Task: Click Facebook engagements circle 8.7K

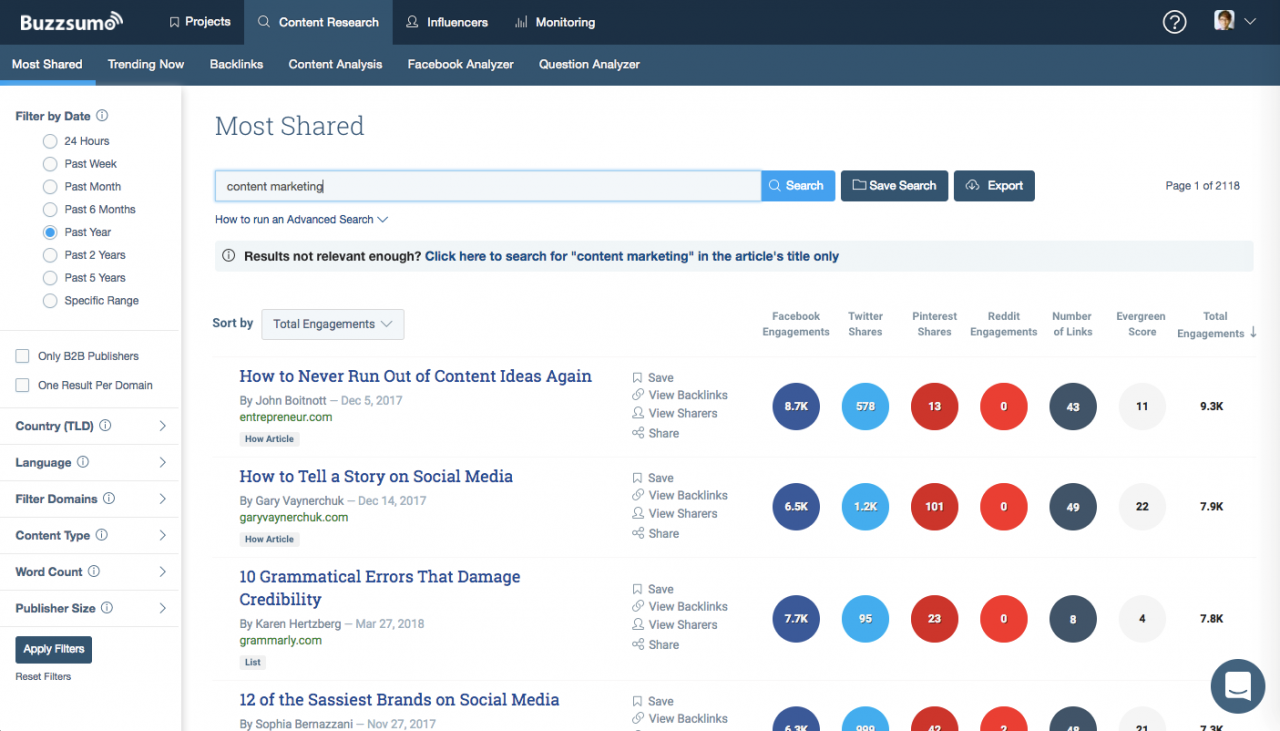Action: pyautogui.click(x=796, y=407)
